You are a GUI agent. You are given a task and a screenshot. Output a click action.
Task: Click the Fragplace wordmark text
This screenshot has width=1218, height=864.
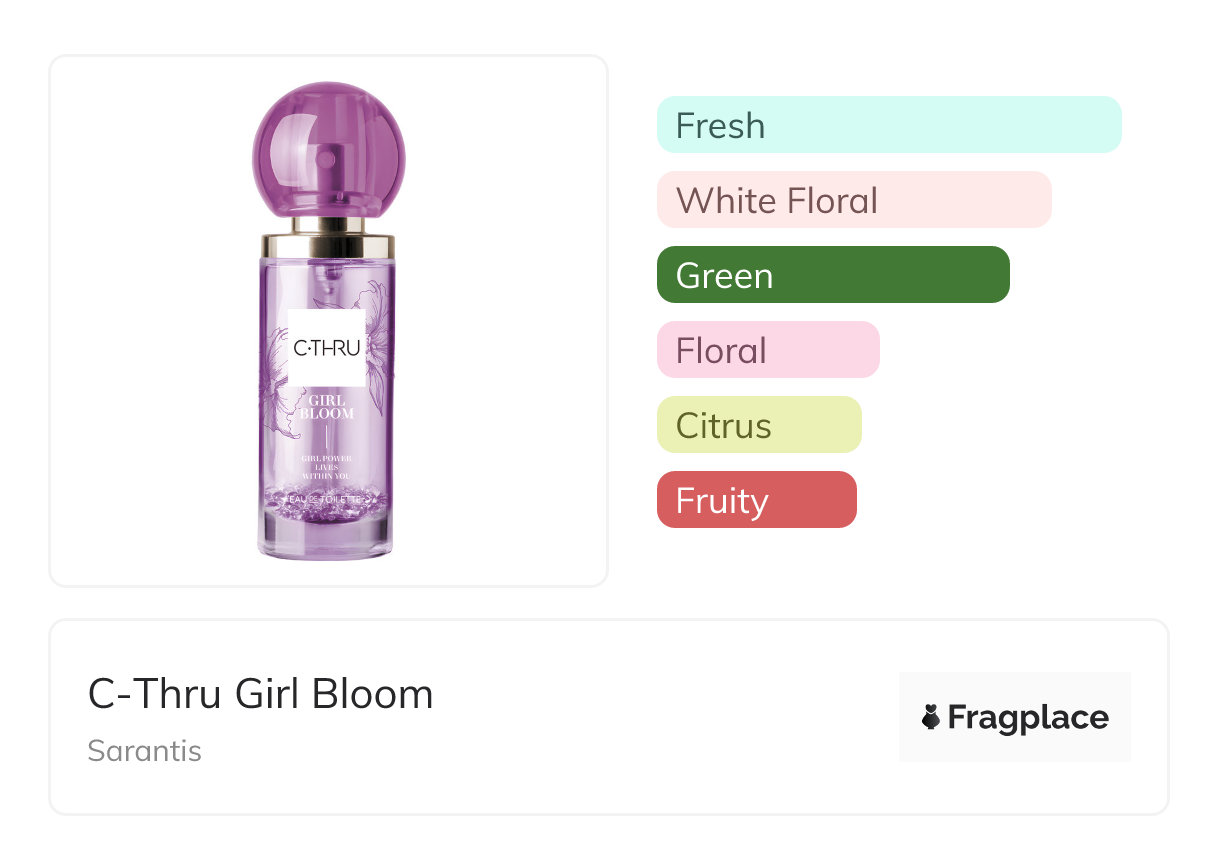click(1028, 718)
